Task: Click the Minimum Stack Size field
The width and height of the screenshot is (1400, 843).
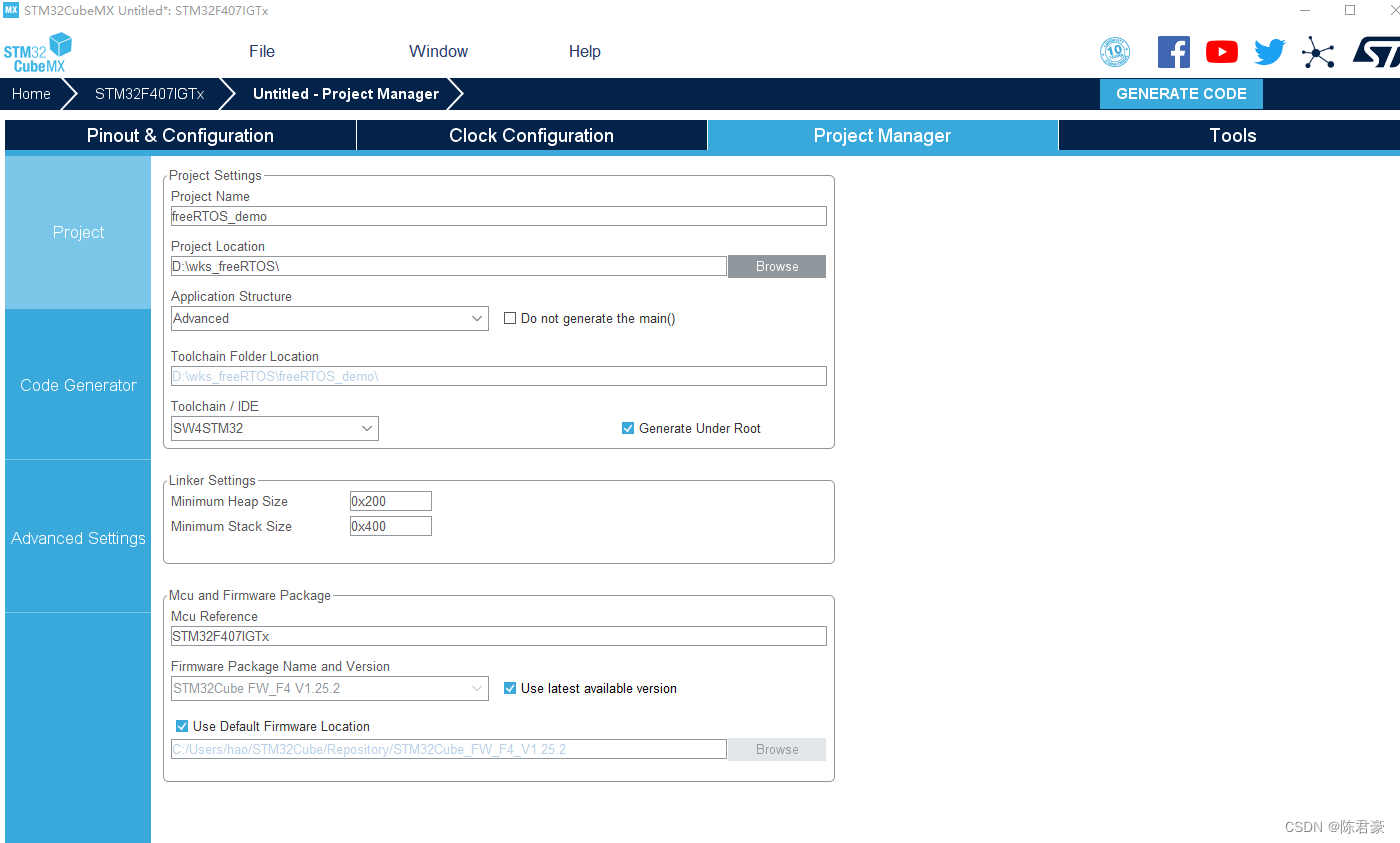Action: click(391, 526)
